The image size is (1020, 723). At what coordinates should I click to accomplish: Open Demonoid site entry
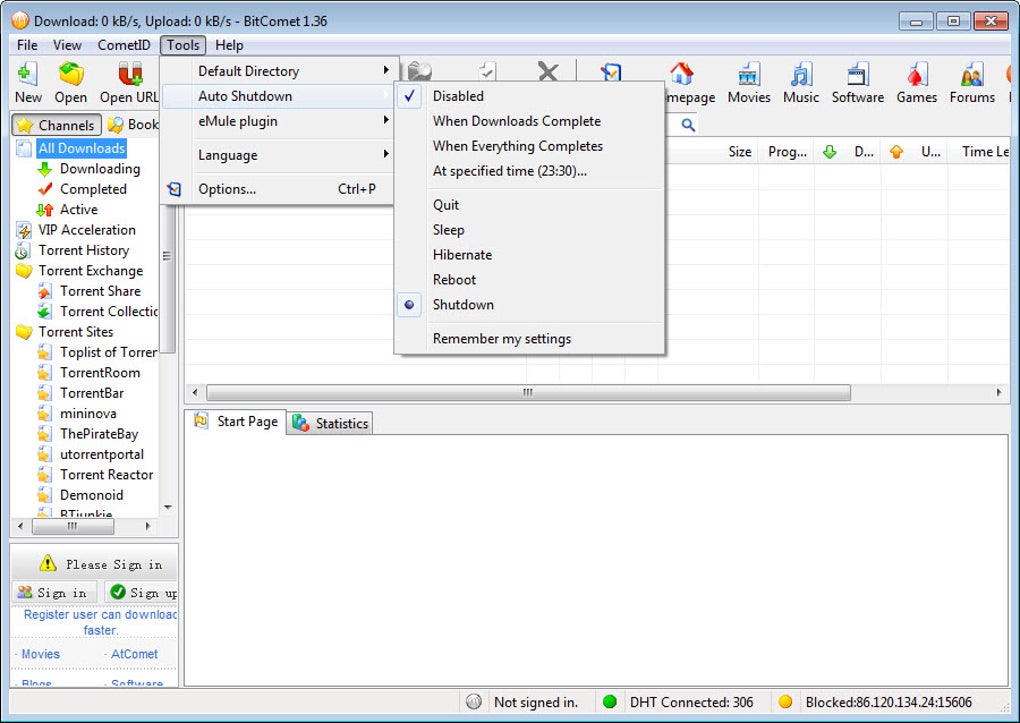pyautogui.click(x=91, y=495)
